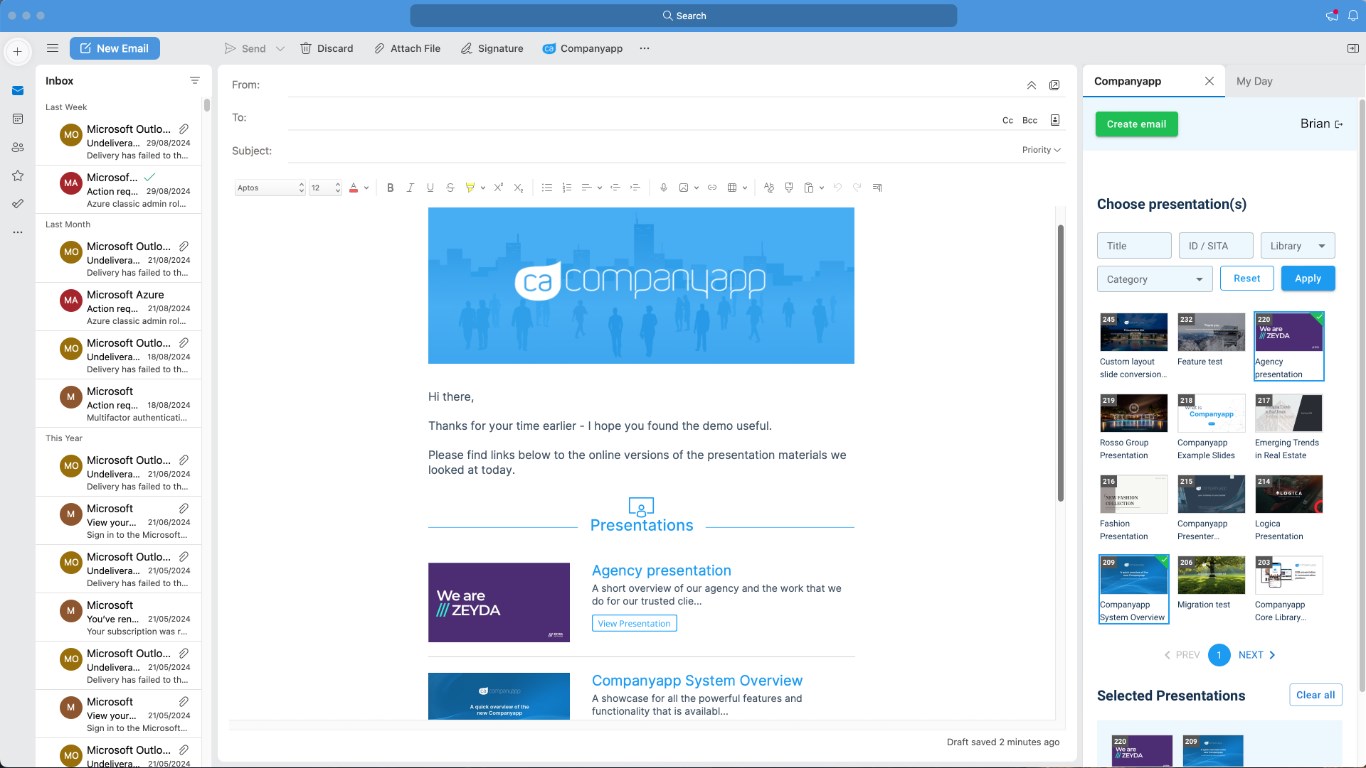Collapse the task pane using top-right icon

[x=1353, y=48]
